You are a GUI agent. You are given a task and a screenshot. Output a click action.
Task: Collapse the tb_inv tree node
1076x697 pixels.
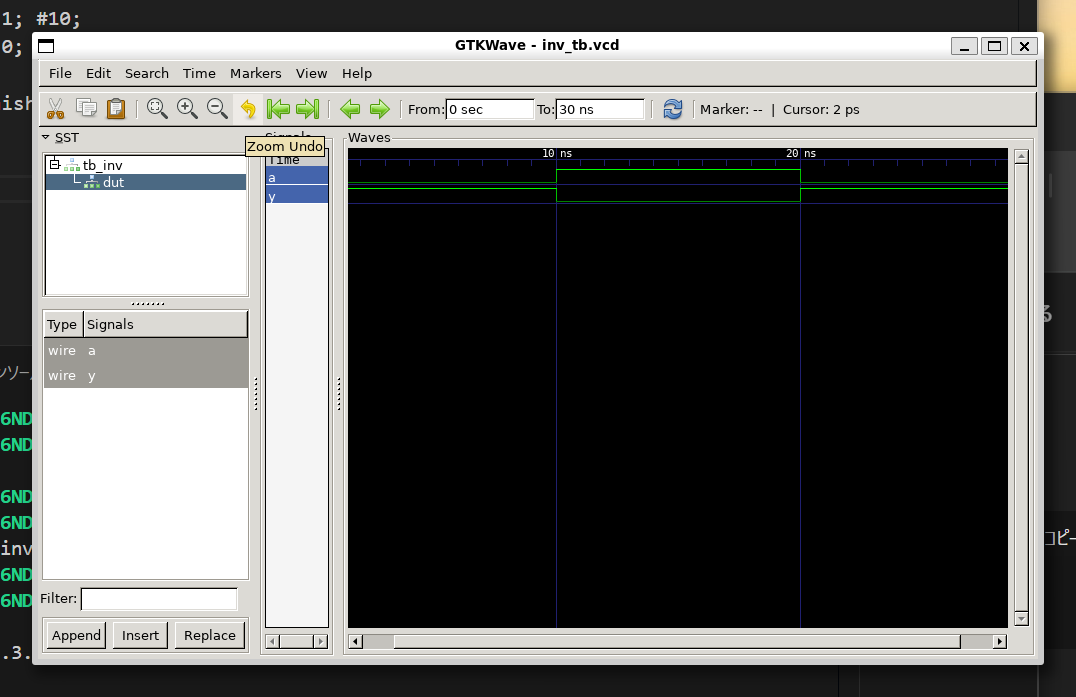click(55, 165)
